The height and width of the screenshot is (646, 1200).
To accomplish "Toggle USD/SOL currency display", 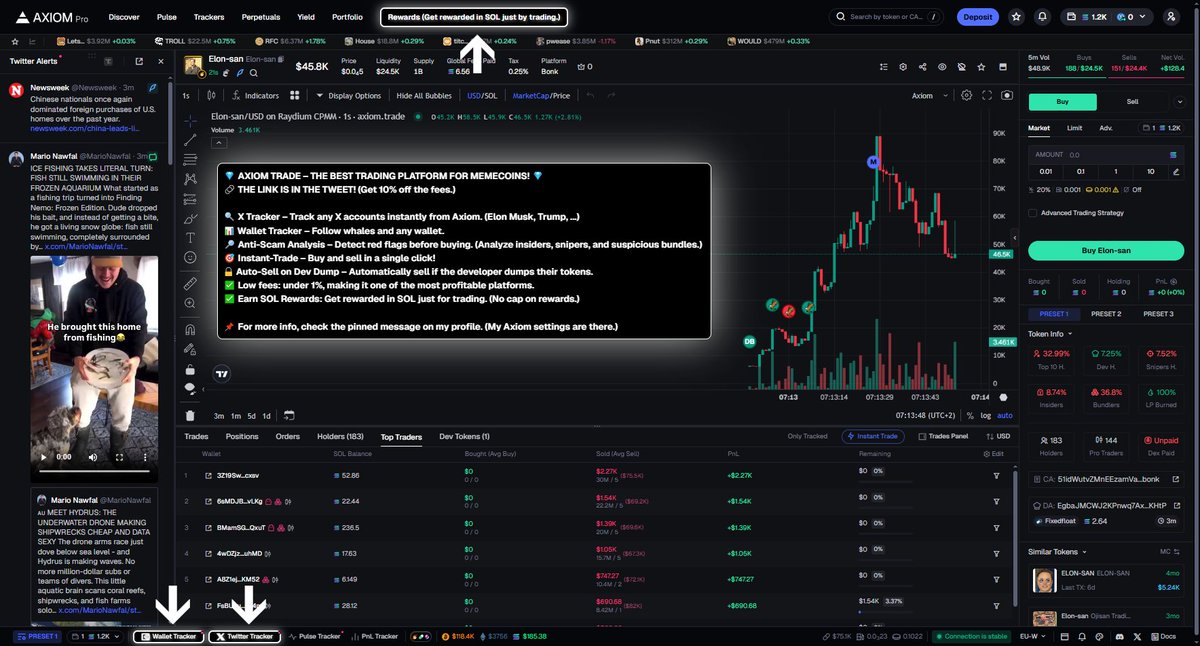I will (482, 96).
